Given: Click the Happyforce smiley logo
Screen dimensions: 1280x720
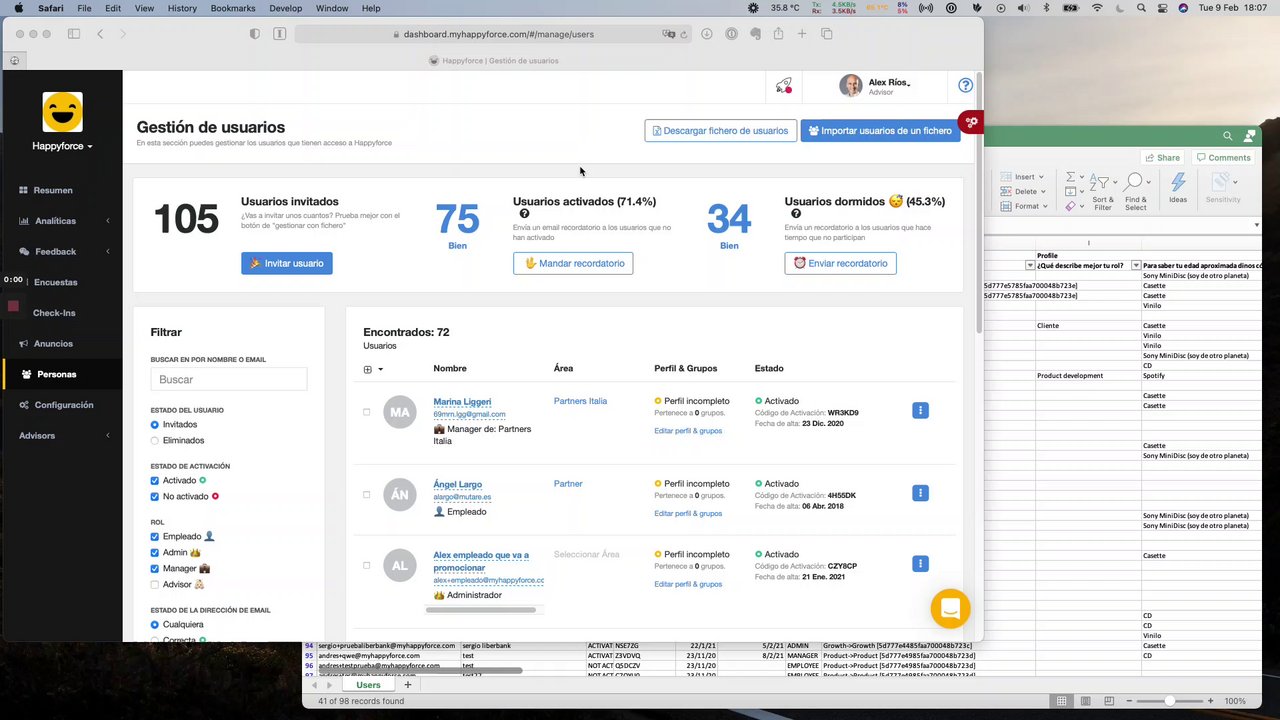Looking at the screenshot, I should tap(62, 112).
